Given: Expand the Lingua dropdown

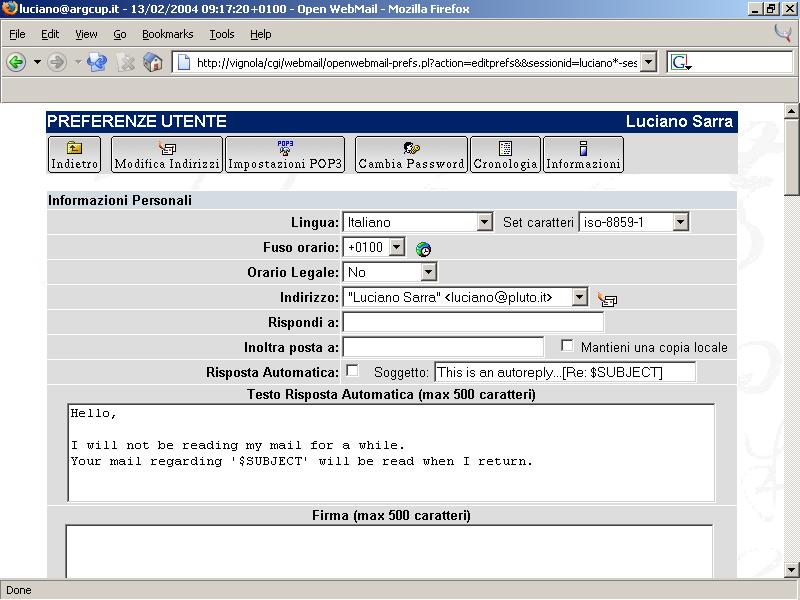Looking at the screenshot, I should (484, 222).
